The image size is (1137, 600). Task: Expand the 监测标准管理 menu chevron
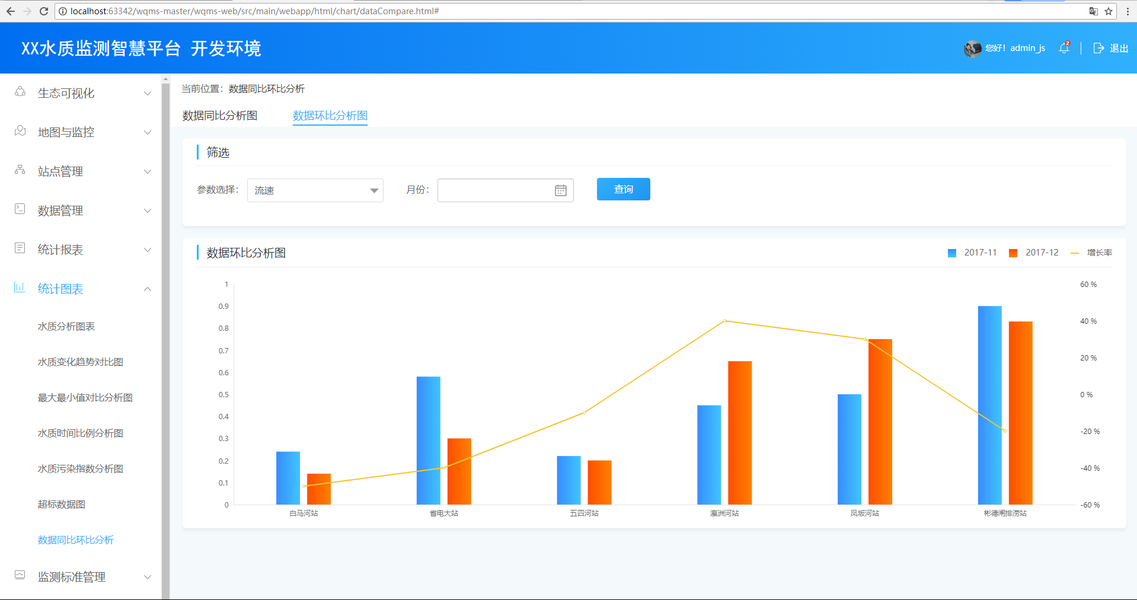[147, 578]
